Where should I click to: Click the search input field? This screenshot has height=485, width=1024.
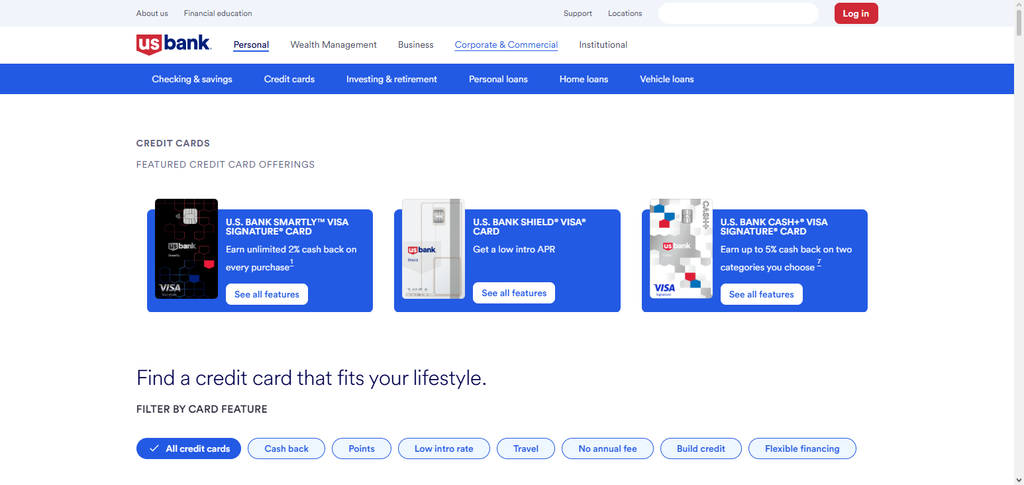tap(738, 13)
